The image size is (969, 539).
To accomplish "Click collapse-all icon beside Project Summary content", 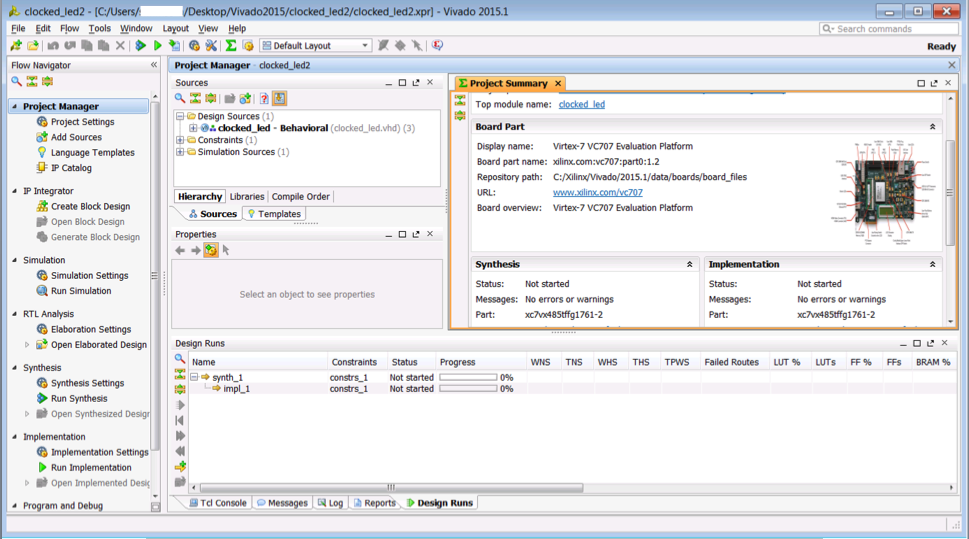I will pos(460,100).
